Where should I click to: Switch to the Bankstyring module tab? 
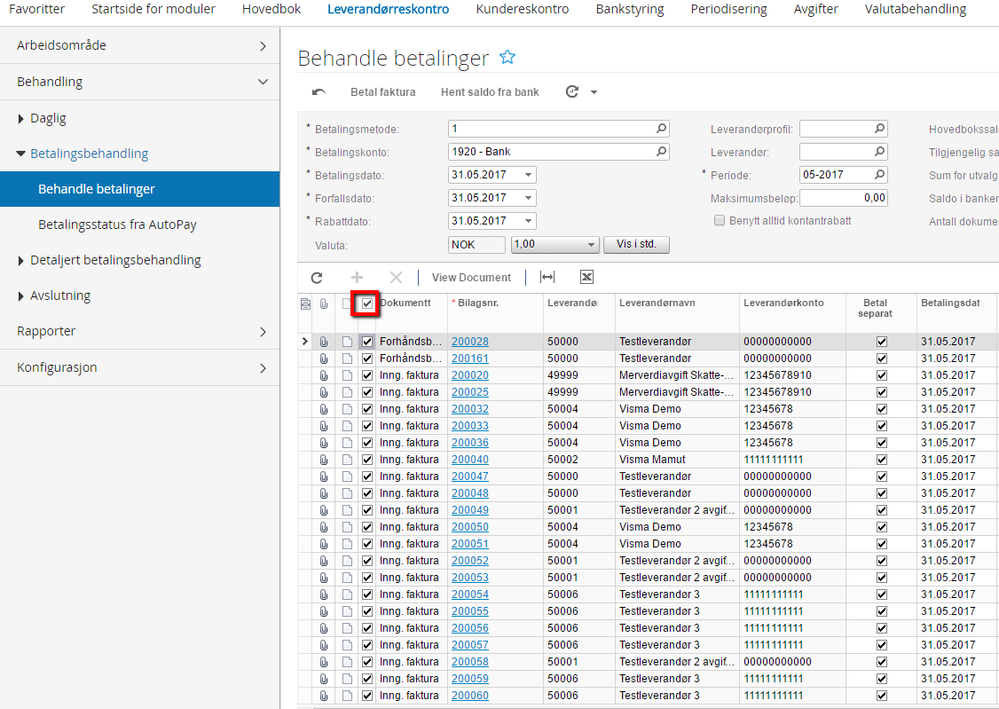pos(629,10)
